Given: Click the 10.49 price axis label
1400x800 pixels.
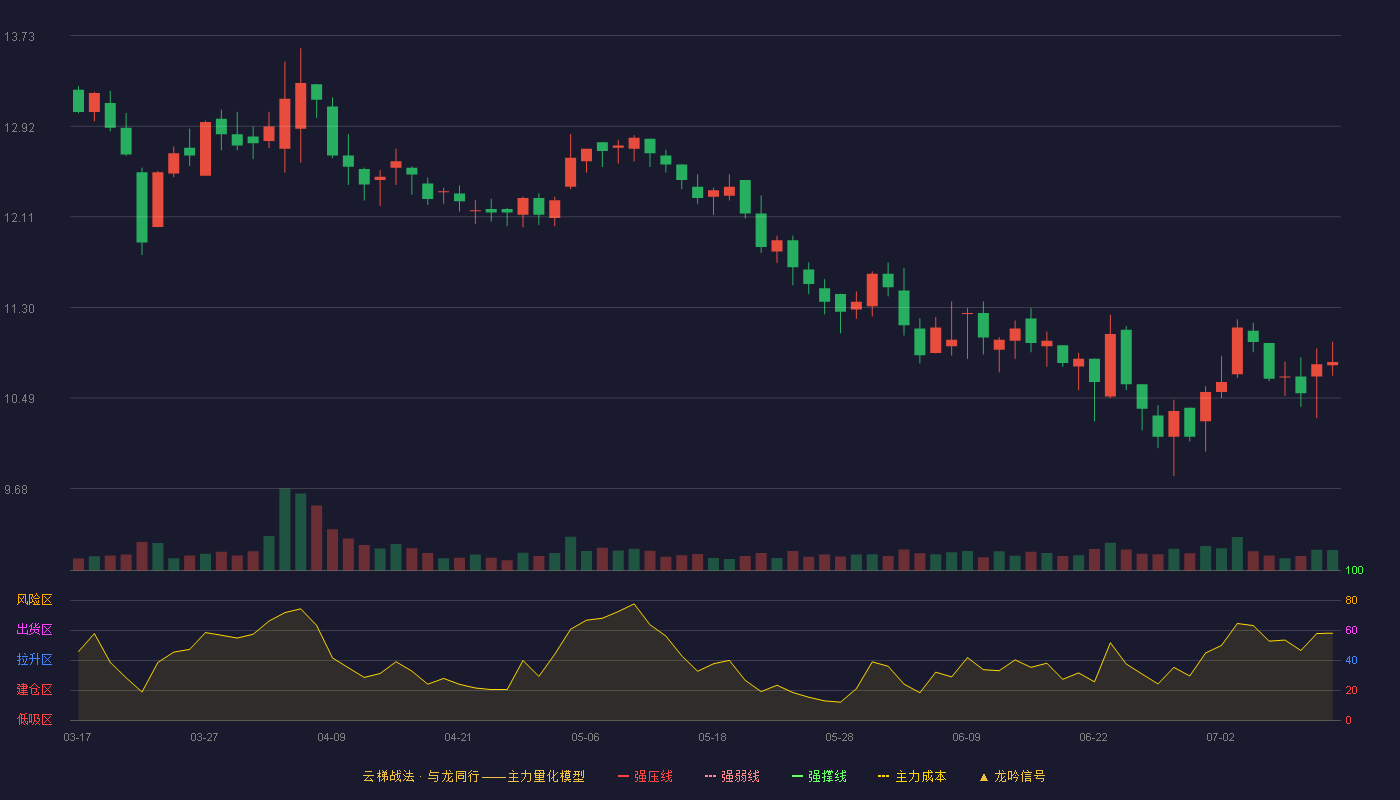Looking at the screenshot, I should point(19,399).
